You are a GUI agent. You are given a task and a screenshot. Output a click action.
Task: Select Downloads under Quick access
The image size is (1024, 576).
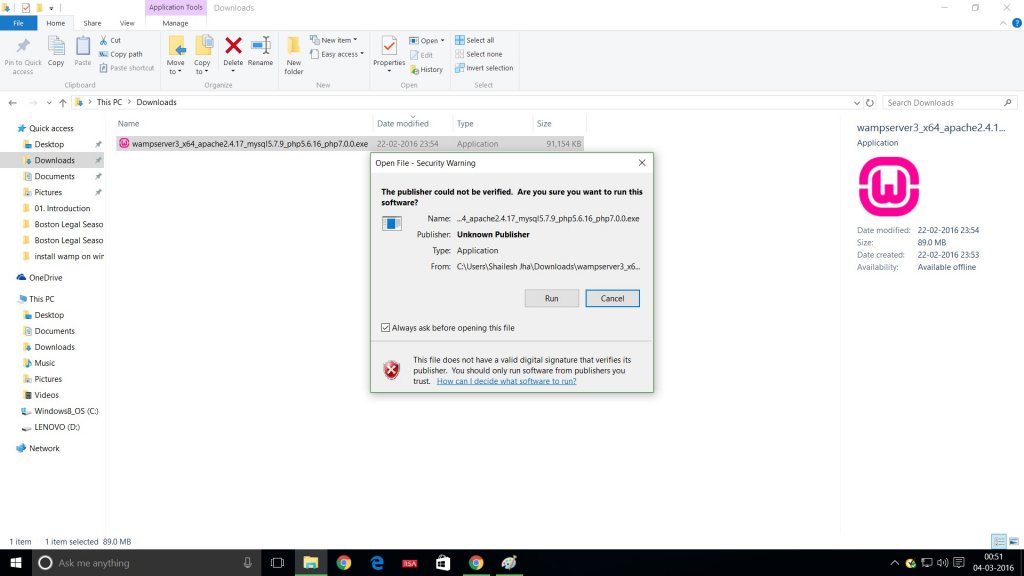pyautogui.click(x=54, y=160)
